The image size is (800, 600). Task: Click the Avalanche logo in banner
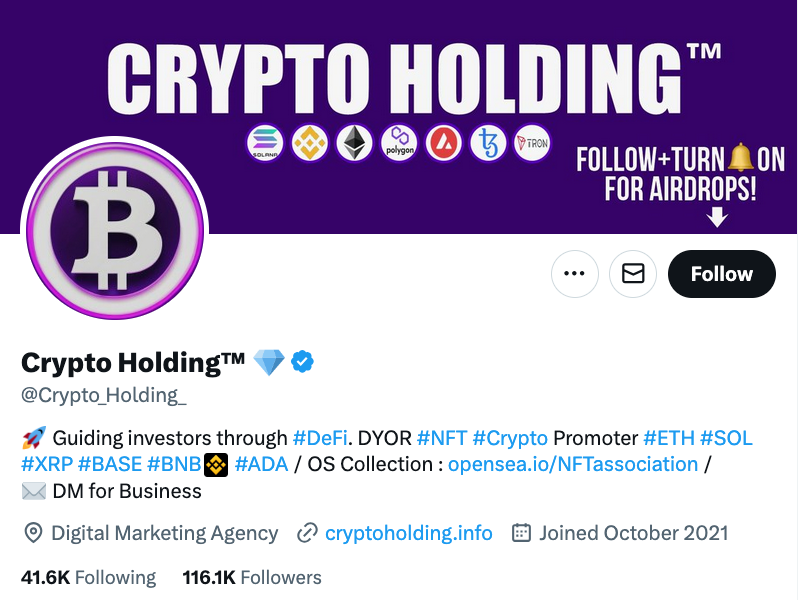[444, 143]
